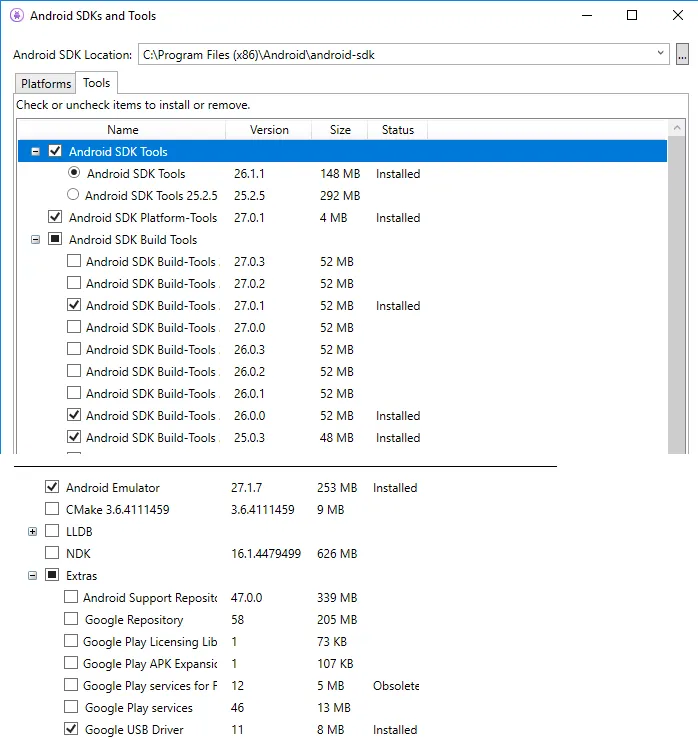The image size is (698, 739).
Task: Click the 339 MB size value
Action: (337, 598)
